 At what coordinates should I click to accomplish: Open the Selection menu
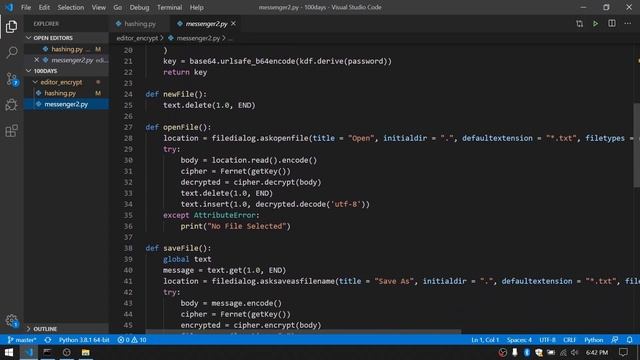(x=71, y=7)
